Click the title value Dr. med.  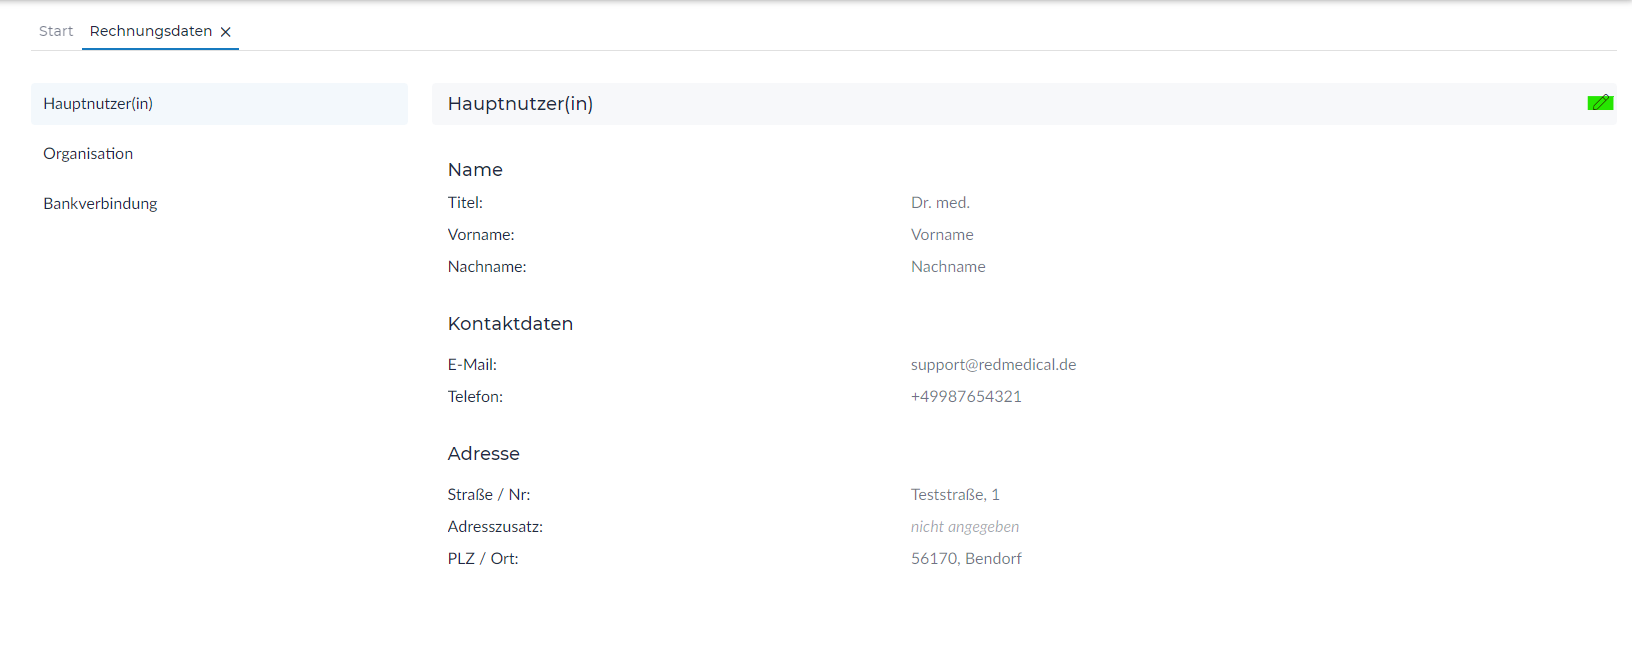point(940,203)
